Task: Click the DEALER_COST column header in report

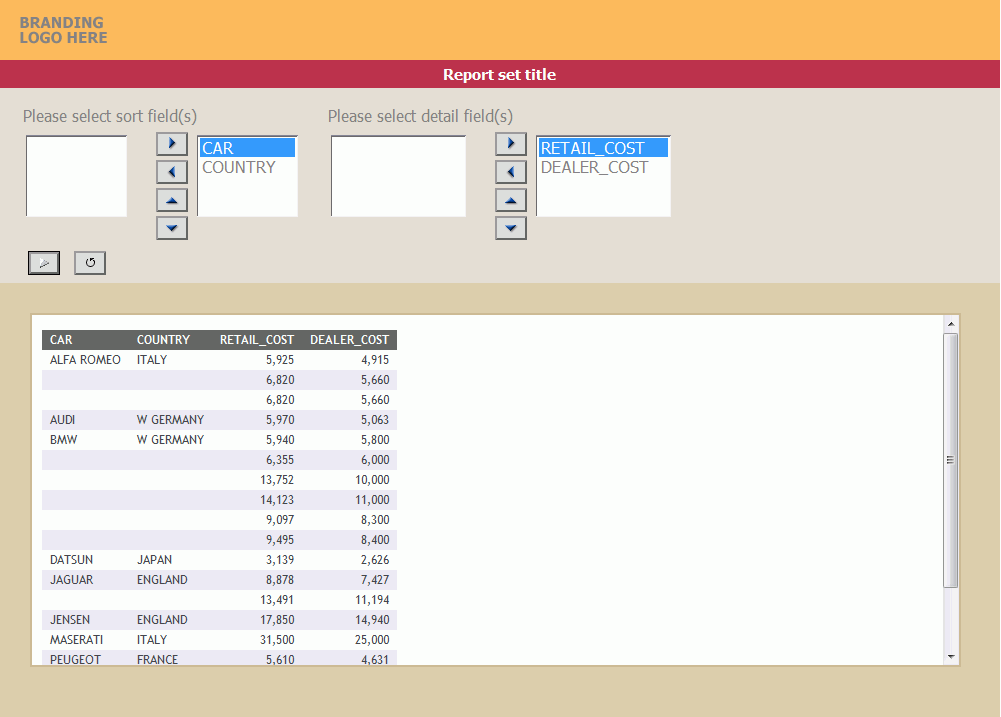Action: 349,340
